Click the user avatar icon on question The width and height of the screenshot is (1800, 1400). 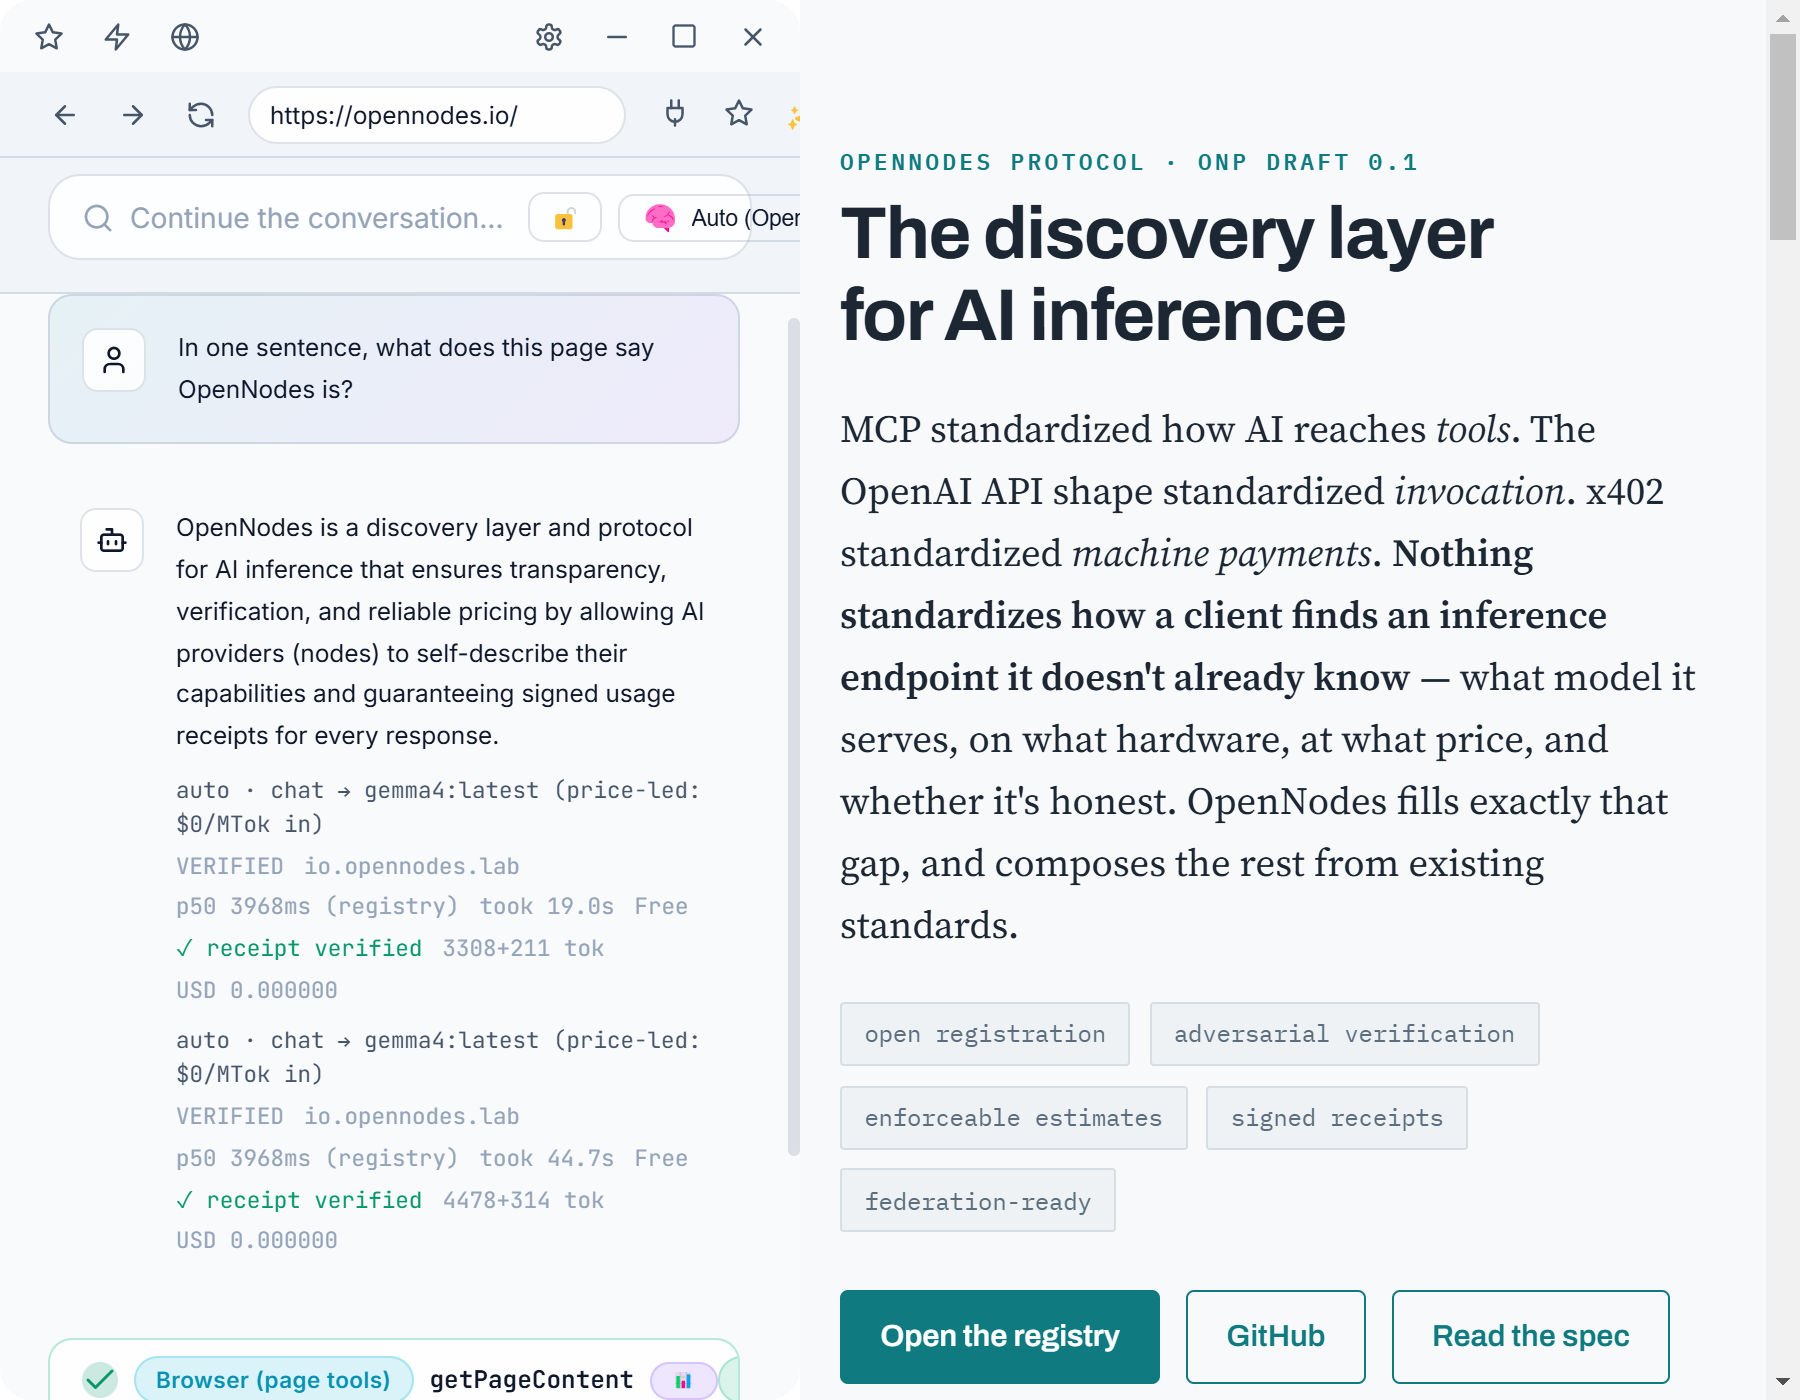114,360
